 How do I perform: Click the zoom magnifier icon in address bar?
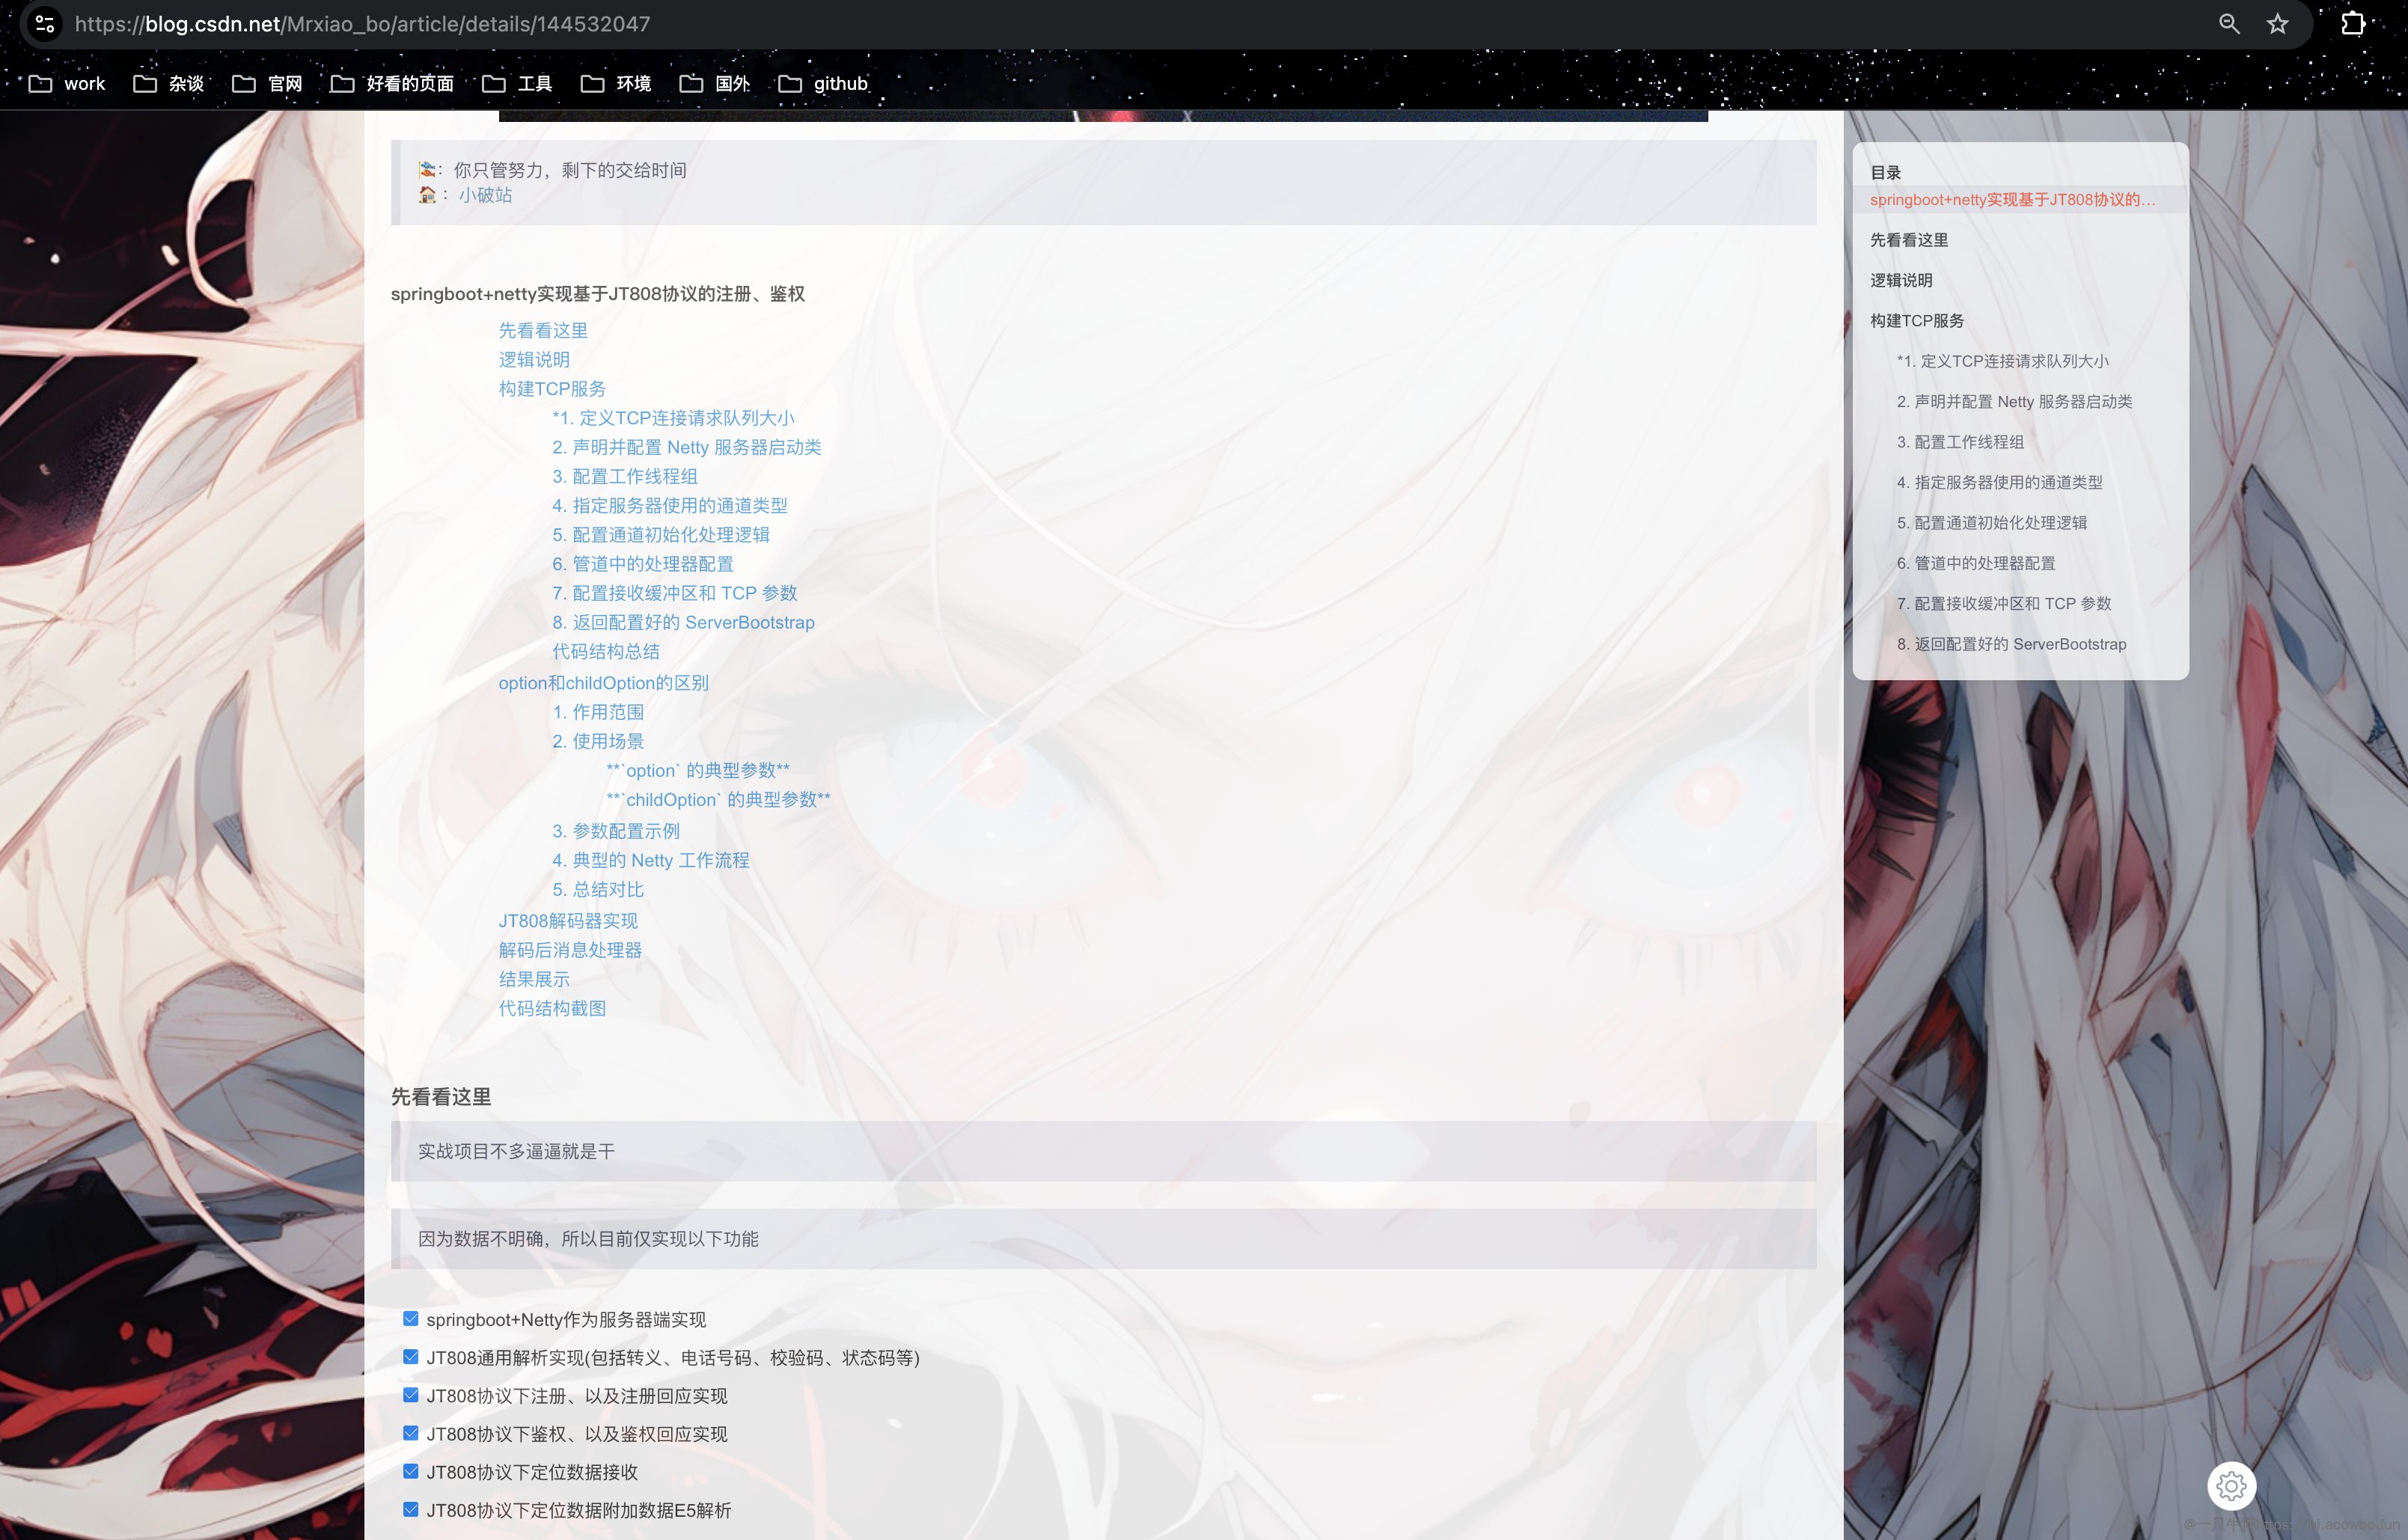2228,23
